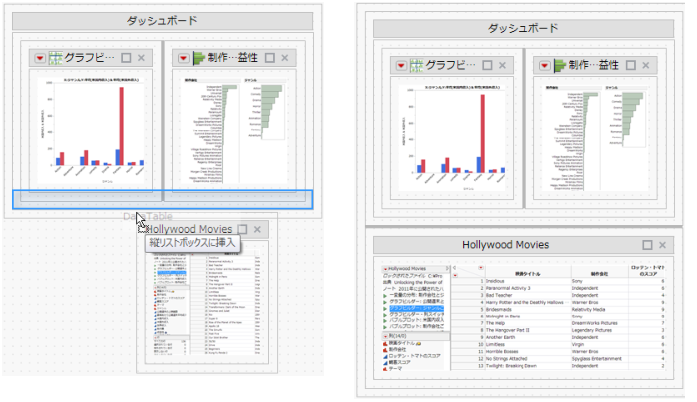Viewport: 697px width, 402px height.
Task: Select row number 10 for Limitless
Action: click(x=468, y=345)
